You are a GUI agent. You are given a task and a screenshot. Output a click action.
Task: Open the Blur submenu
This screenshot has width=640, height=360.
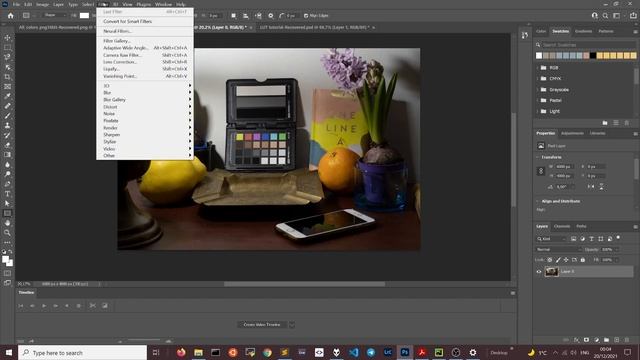144,93
